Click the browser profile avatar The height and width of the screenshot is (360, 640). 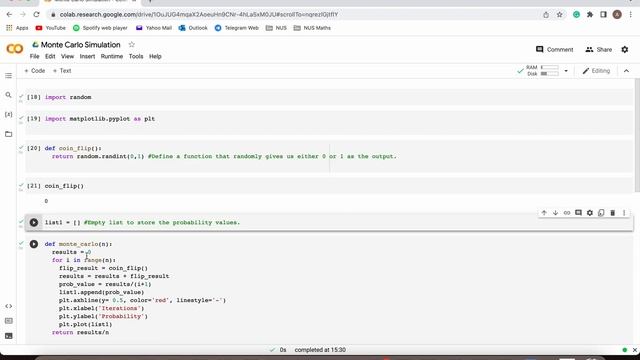[x=617, y=14]
